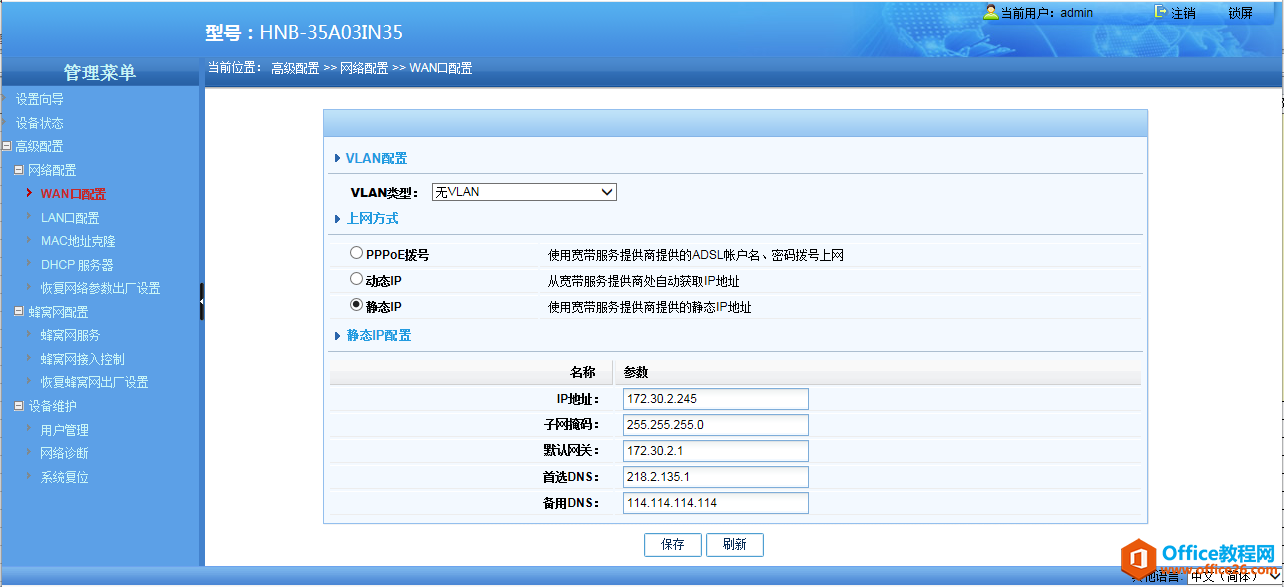Open the MAC地址克隆 menu item
This screenshot has height=587, width=1284.
pyautogui.click(x=78, y=241)
